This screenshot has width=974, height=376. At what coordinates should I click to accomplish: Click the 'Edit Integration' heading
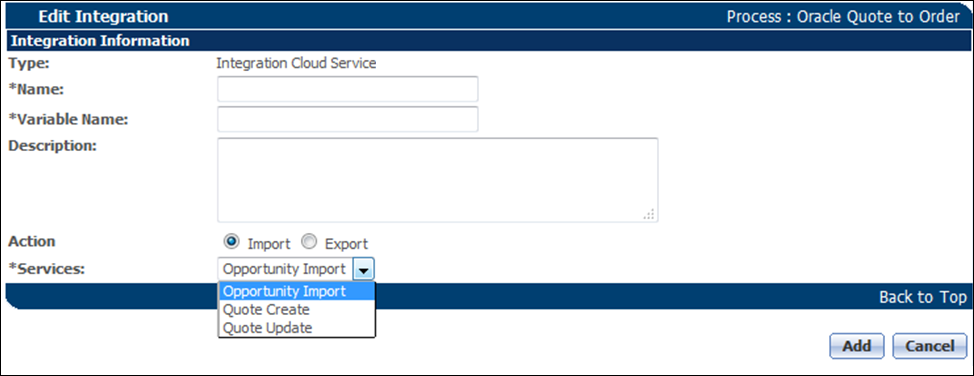103,17
